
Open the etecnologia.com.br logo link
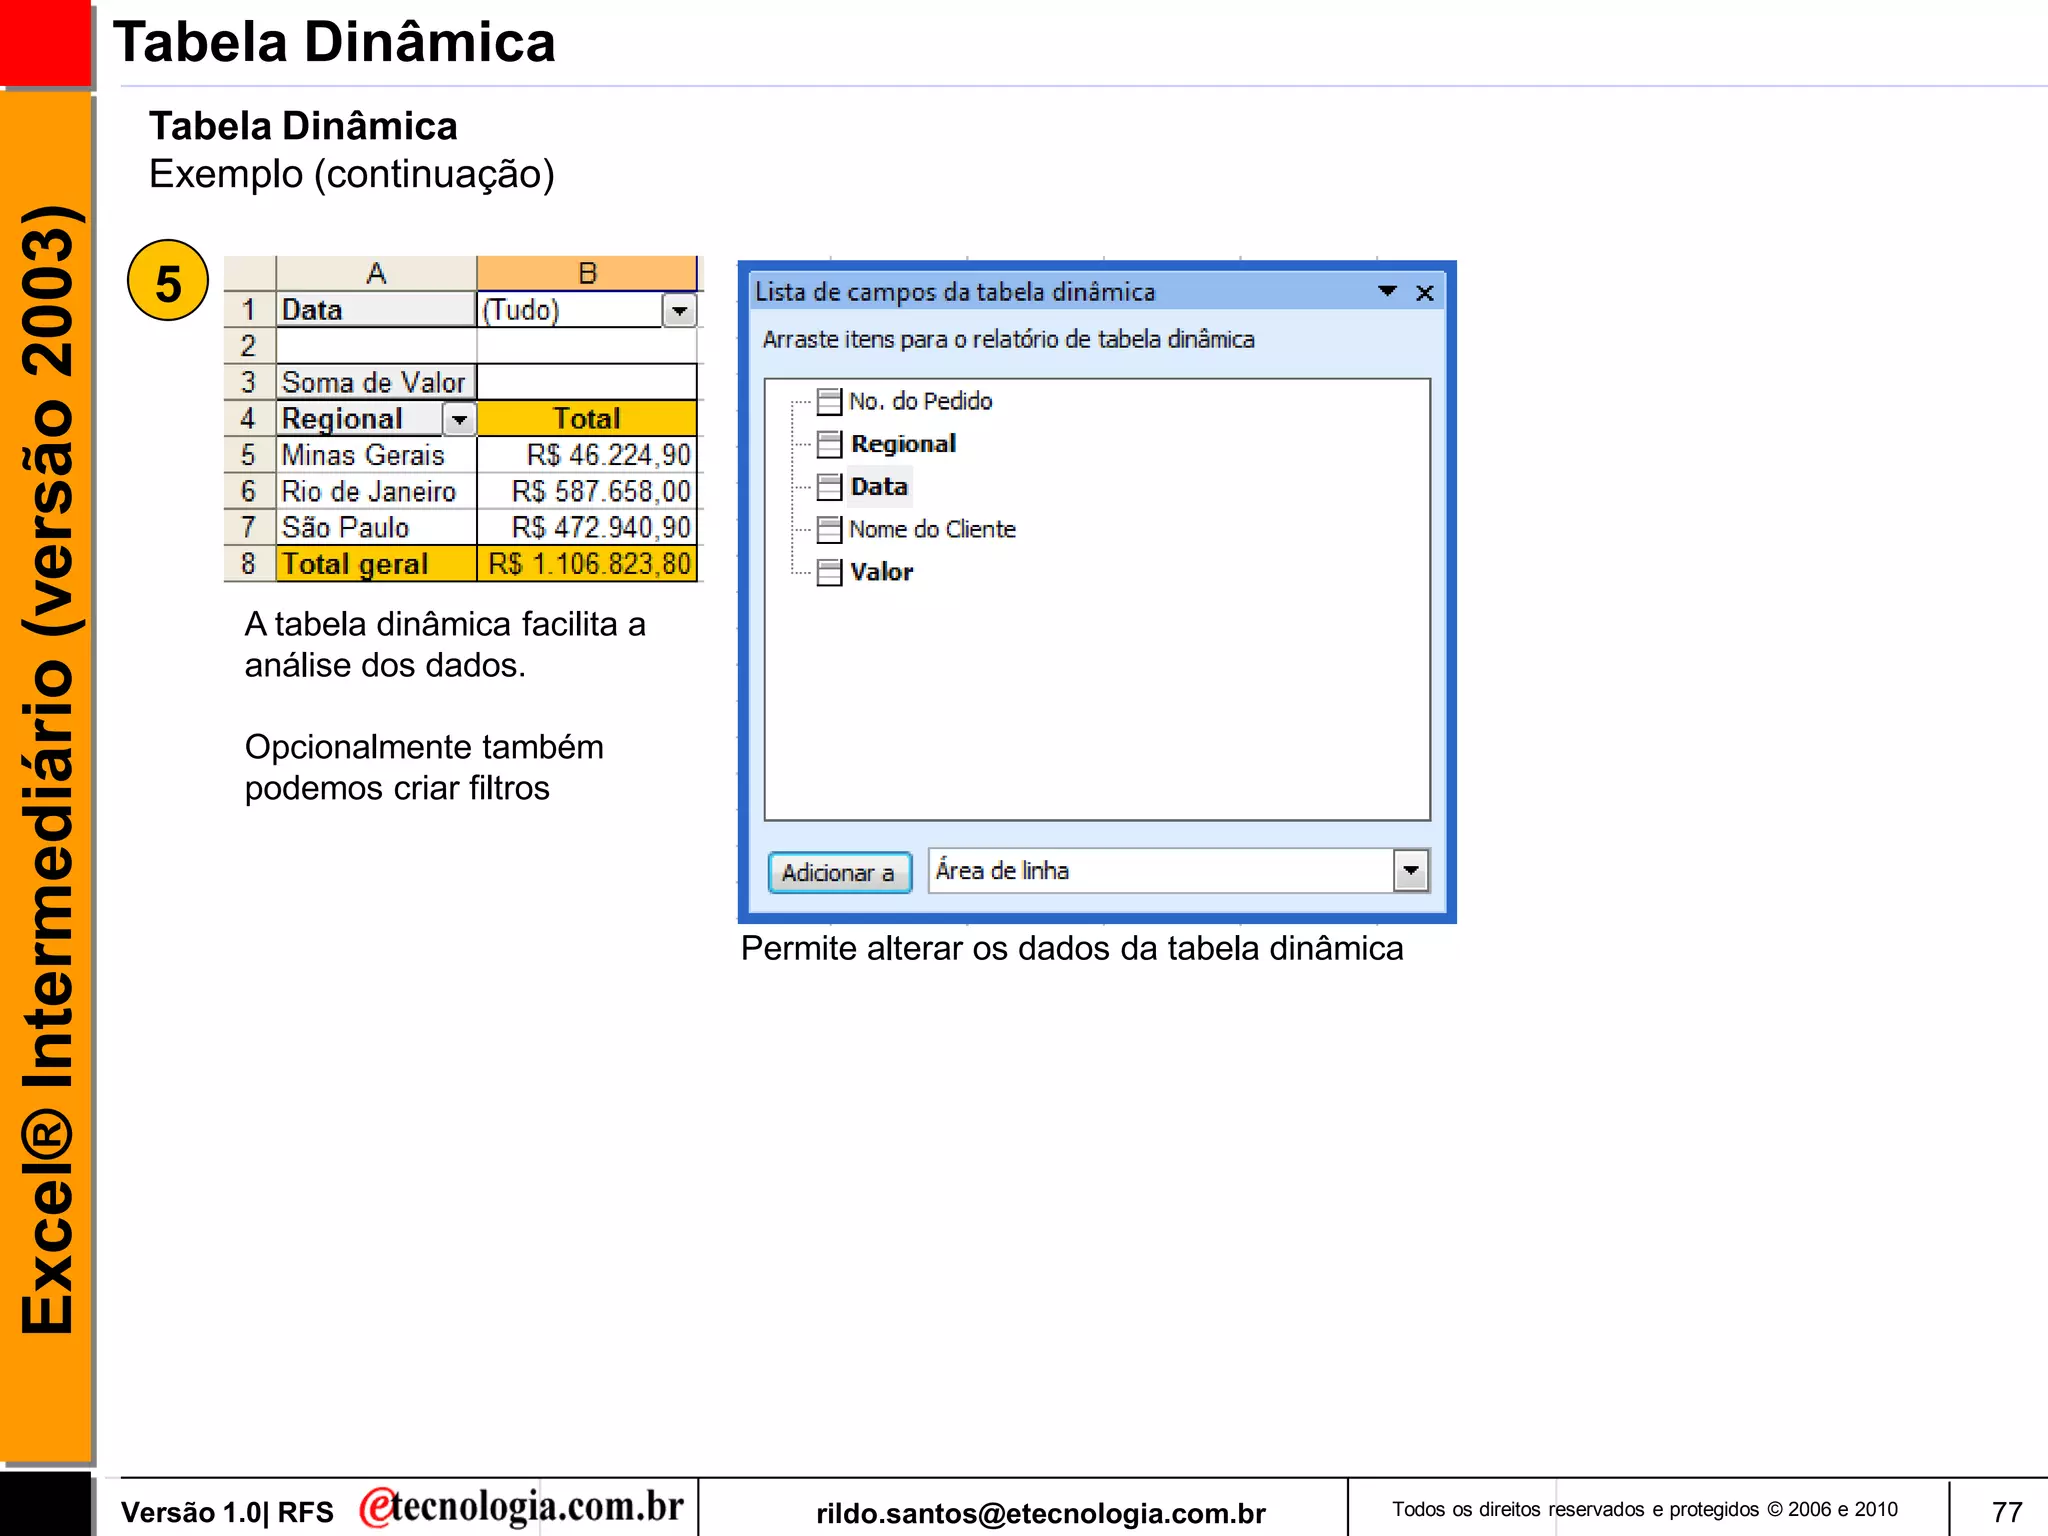(521, 1507)
